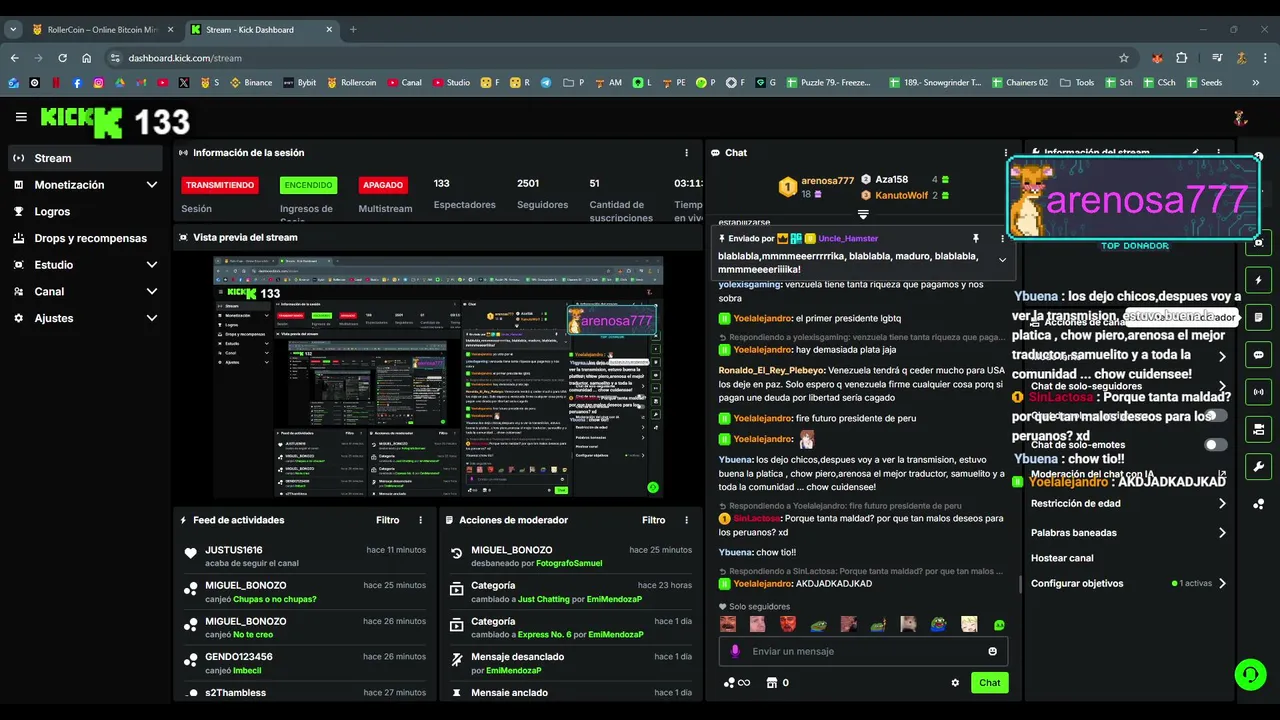
Task: Bookmark this page with the star icon
Action: pos(1124,58)
